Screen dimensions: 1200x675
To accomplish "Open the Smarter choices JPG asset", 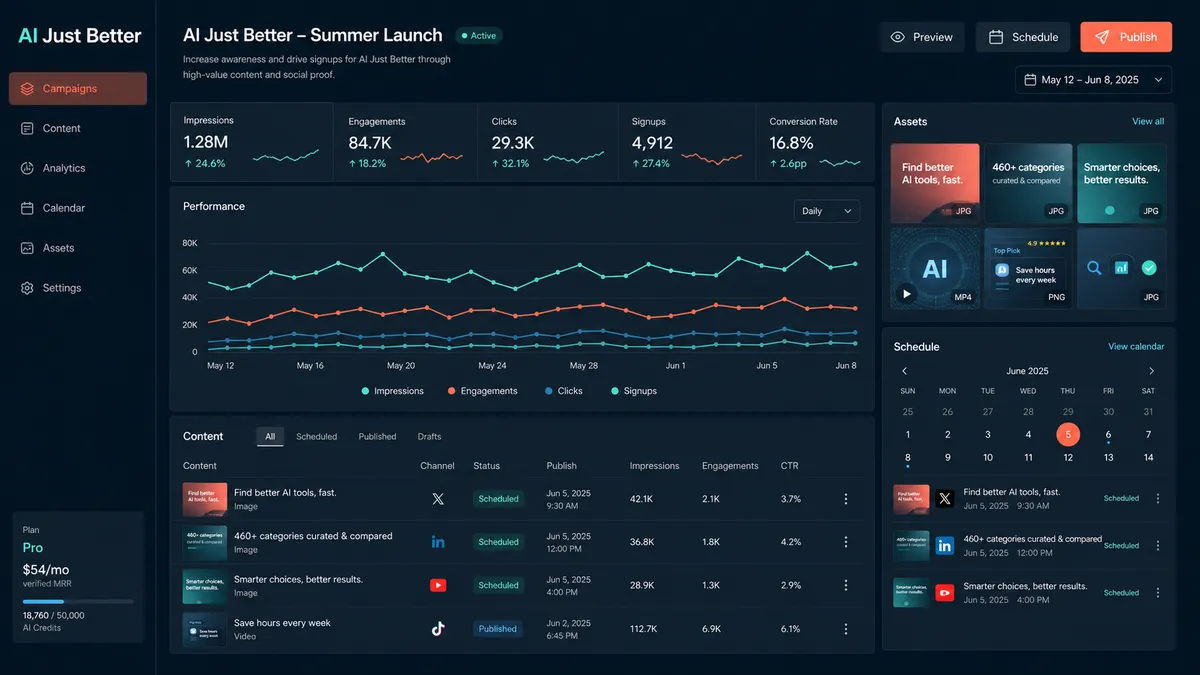I will point(1122,183).
